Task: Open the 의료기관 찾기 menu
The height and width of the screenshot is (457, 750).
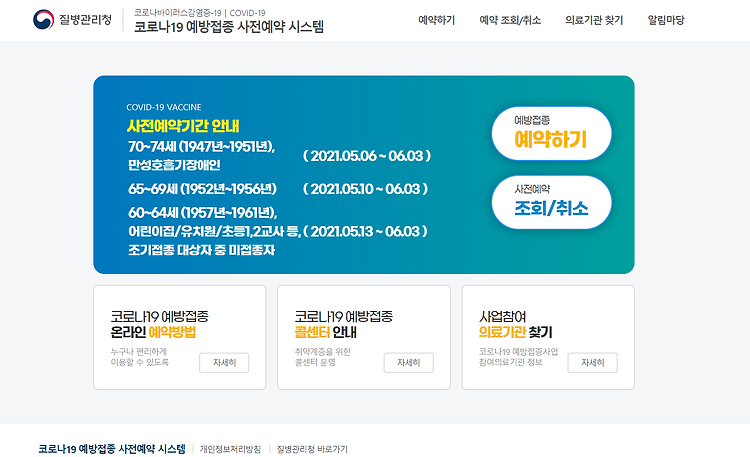Action: pos(594,20)
